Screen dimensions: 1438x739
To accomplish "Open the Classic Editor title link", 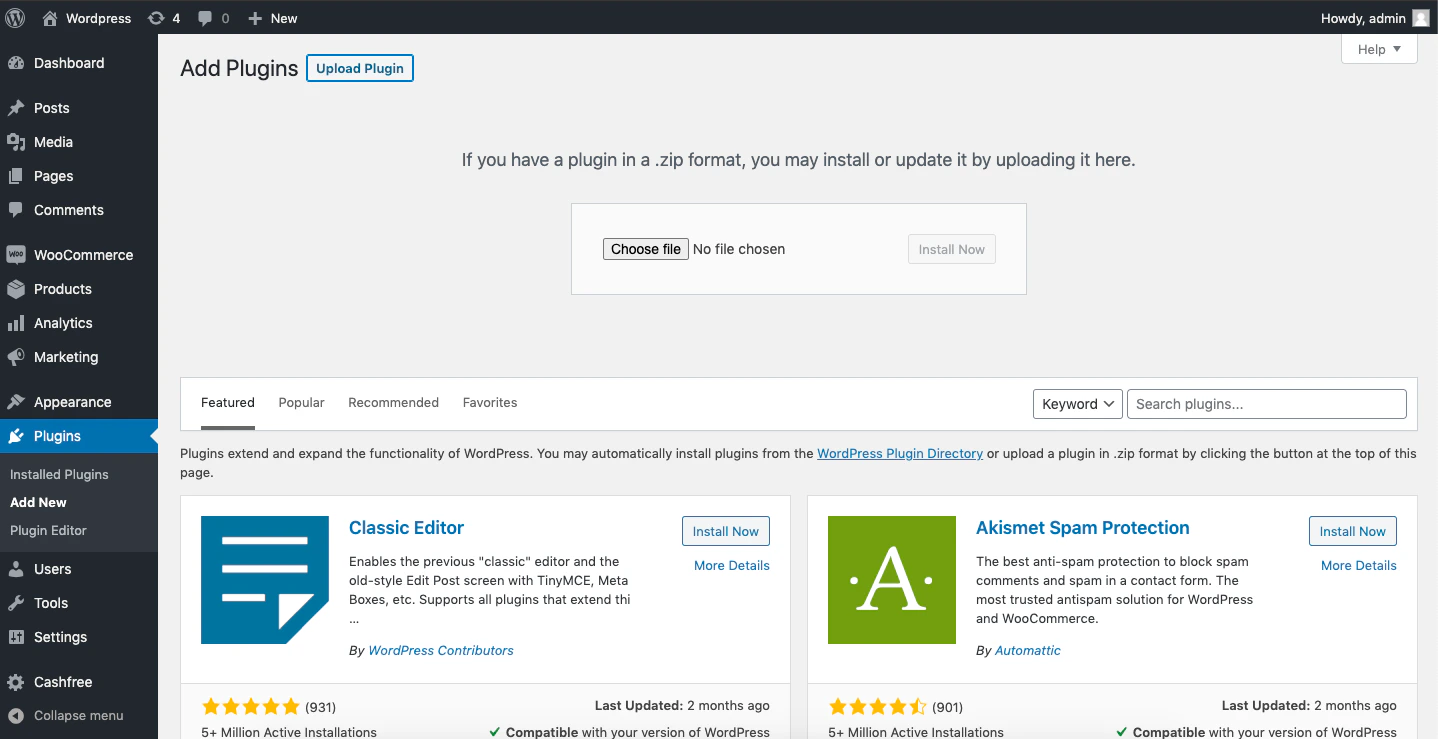I will click(407, 528).
